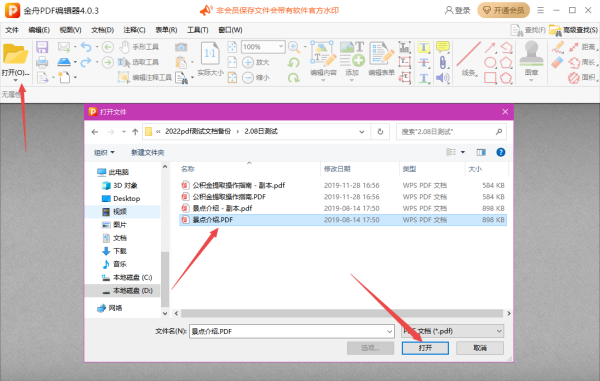Click the 放大 zoom in button

(256, 62)
